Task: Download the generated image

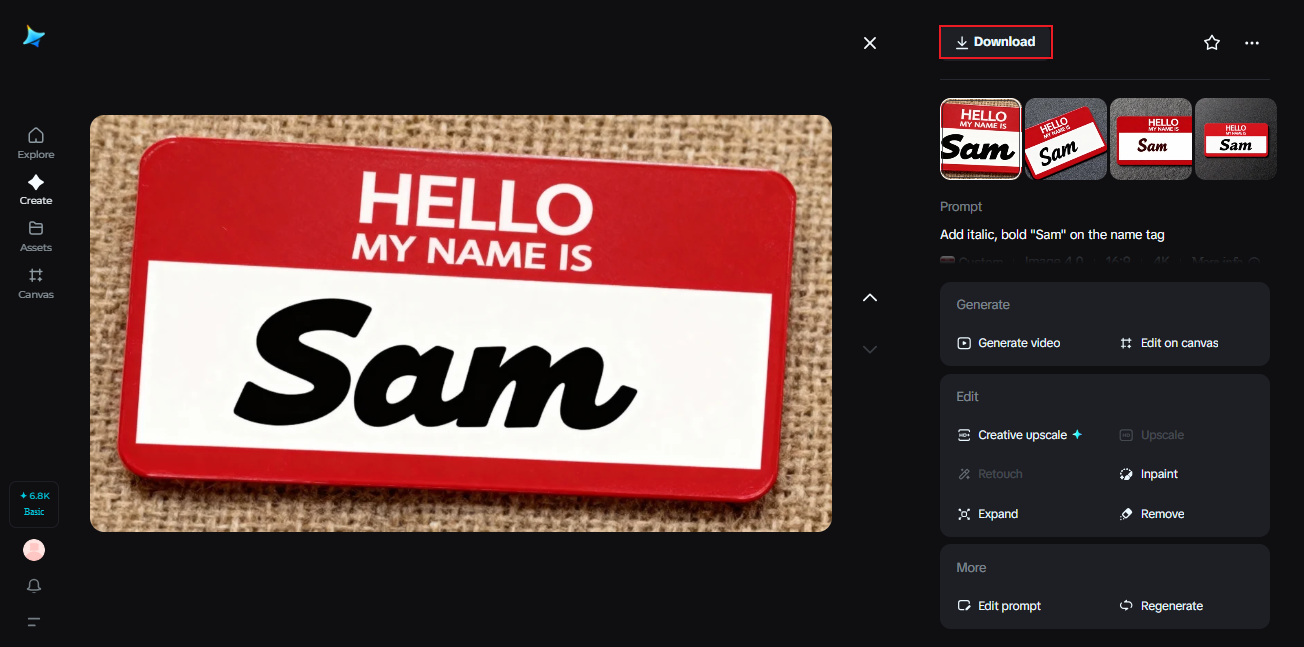Action: pyautogui.click(x=996, y=41)
